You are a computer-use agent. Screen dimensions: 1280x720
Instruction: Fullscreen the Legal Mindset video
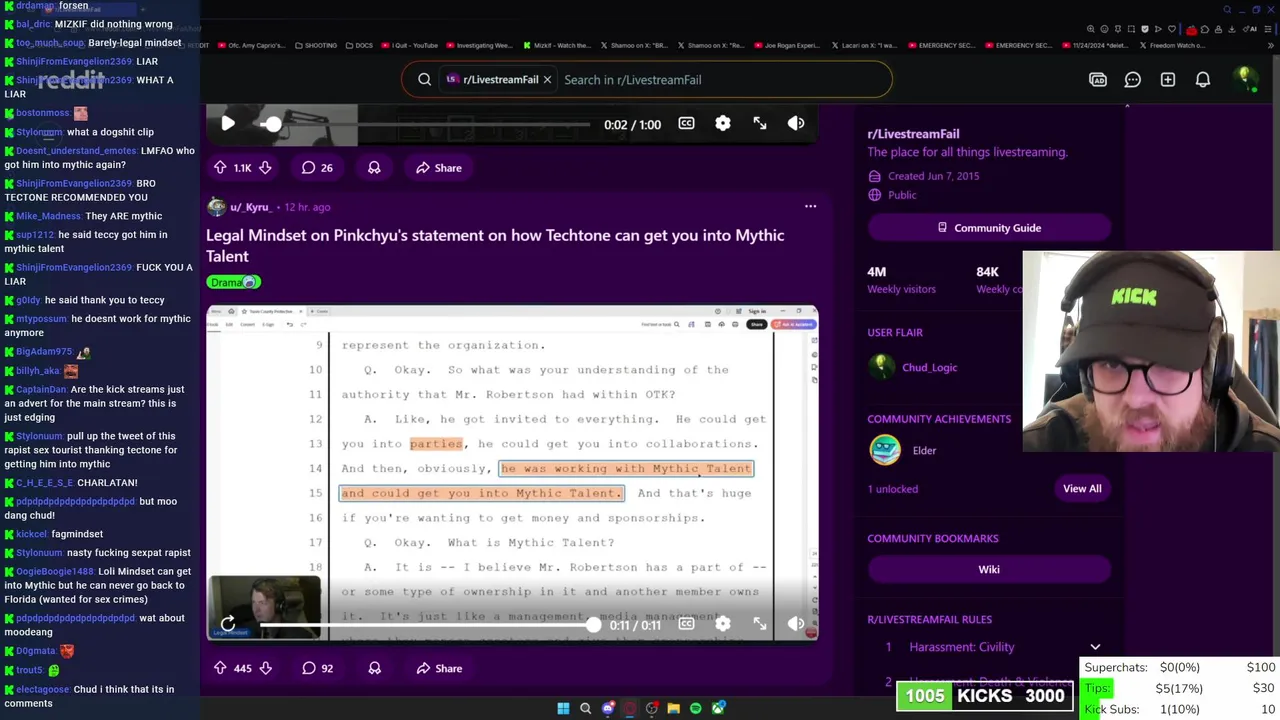760,624
